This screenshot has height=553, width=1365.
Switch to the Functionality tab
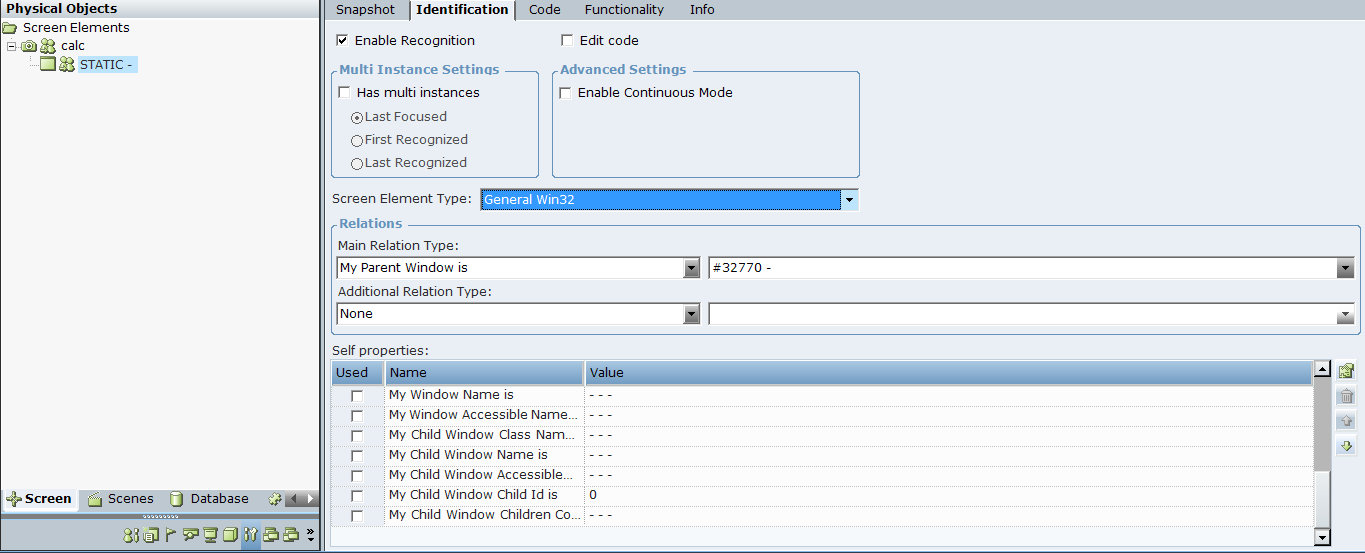click(x=624, y=10)
